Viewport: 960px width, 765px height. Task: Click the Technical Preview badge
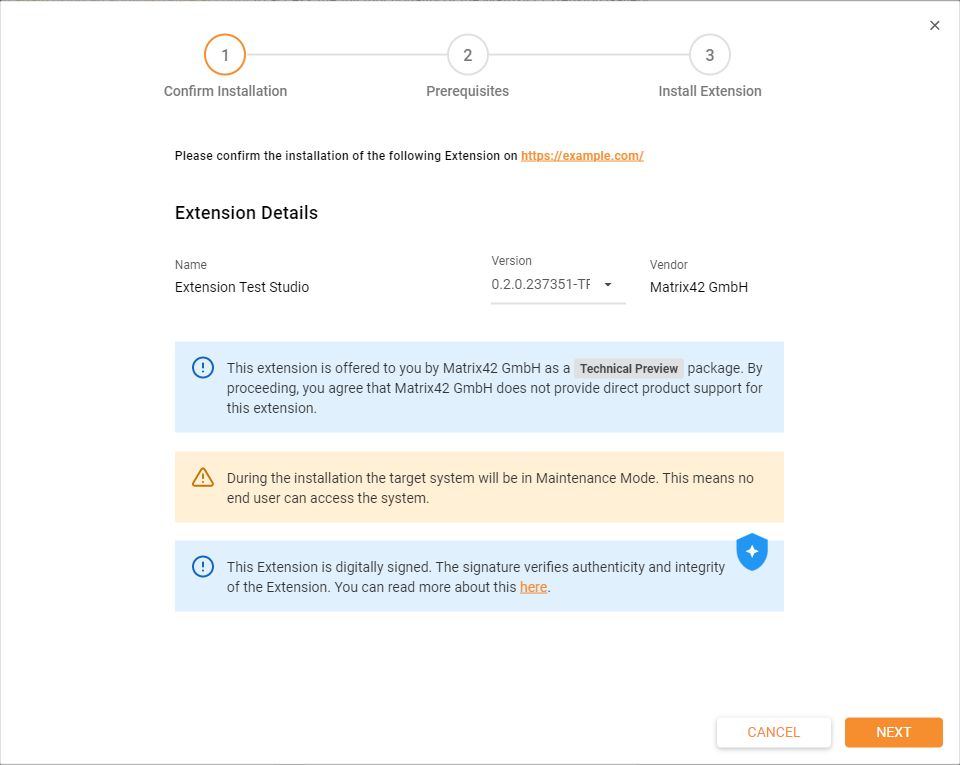(x=629, y=369)
